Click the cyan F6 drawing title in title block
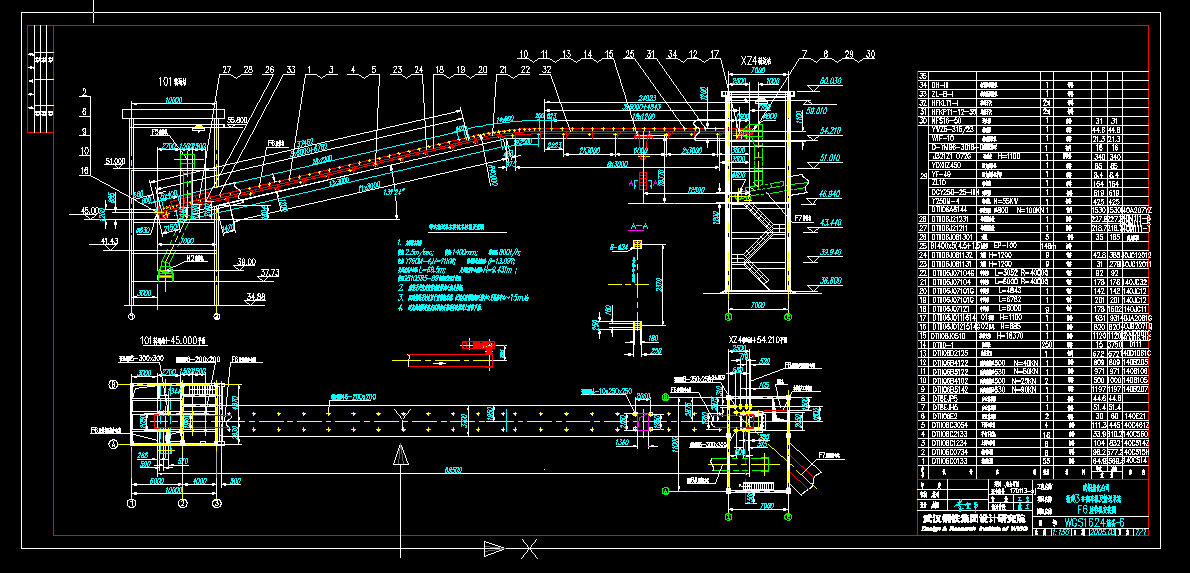This screenshot has height=573, width=1190. (1097, 509)
